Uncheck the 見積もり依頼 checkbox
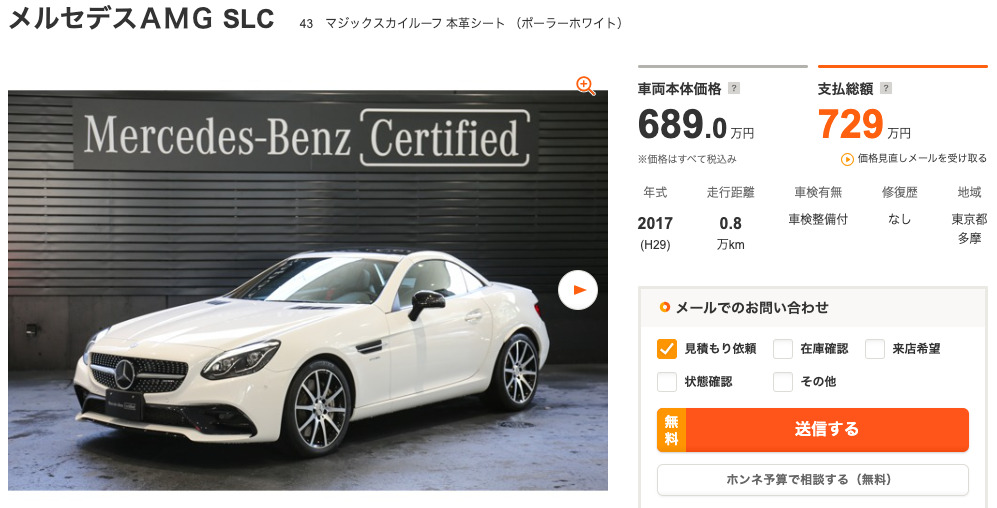The image size is (997, 508). [x=667, y=348]
